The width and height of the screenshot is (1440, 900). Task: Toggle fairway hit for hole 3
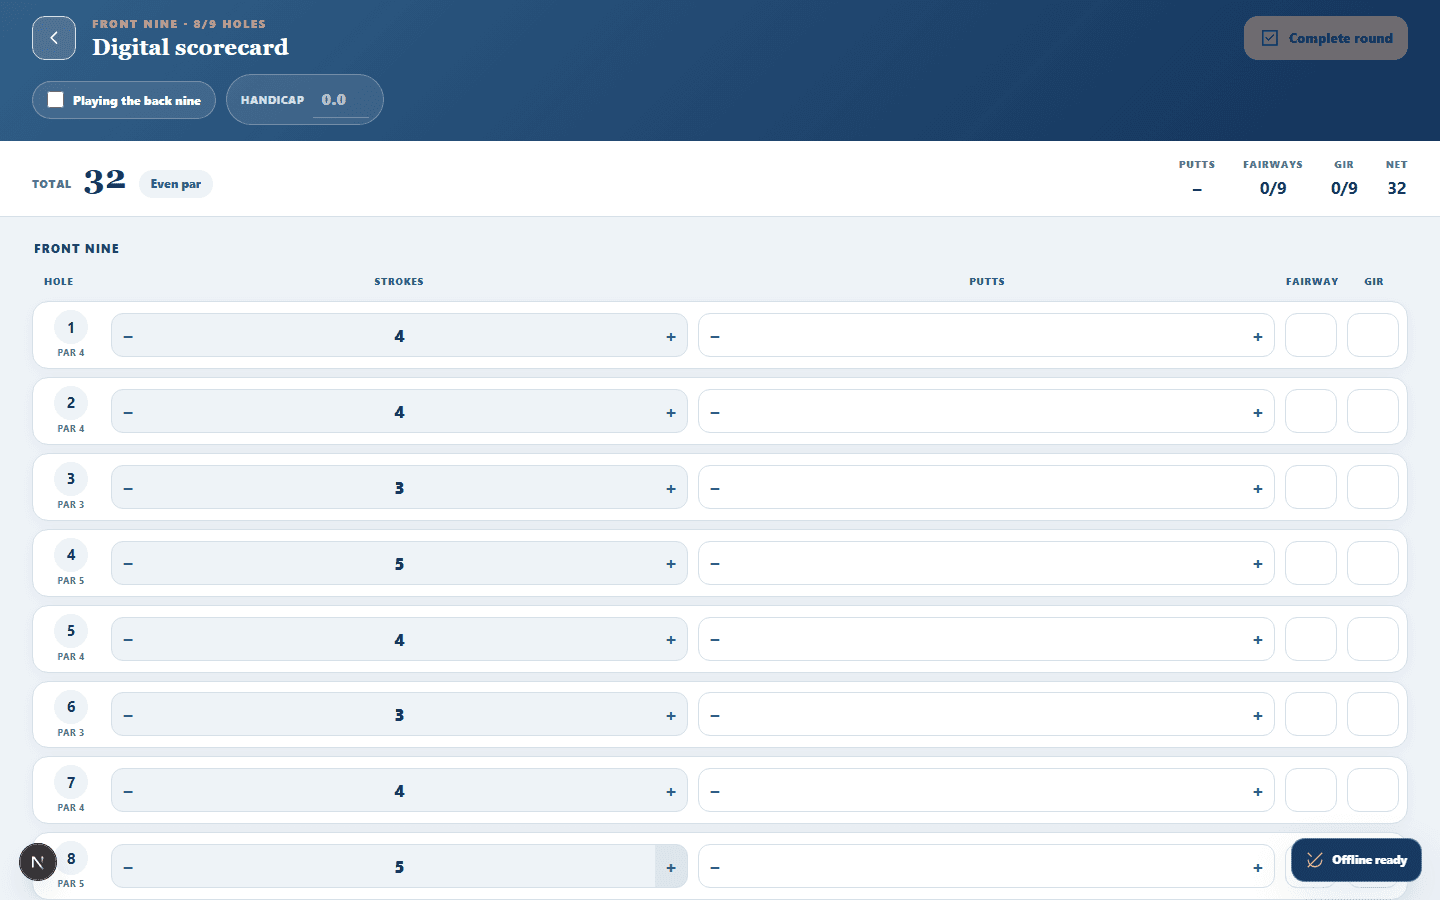click(1311, 487)
